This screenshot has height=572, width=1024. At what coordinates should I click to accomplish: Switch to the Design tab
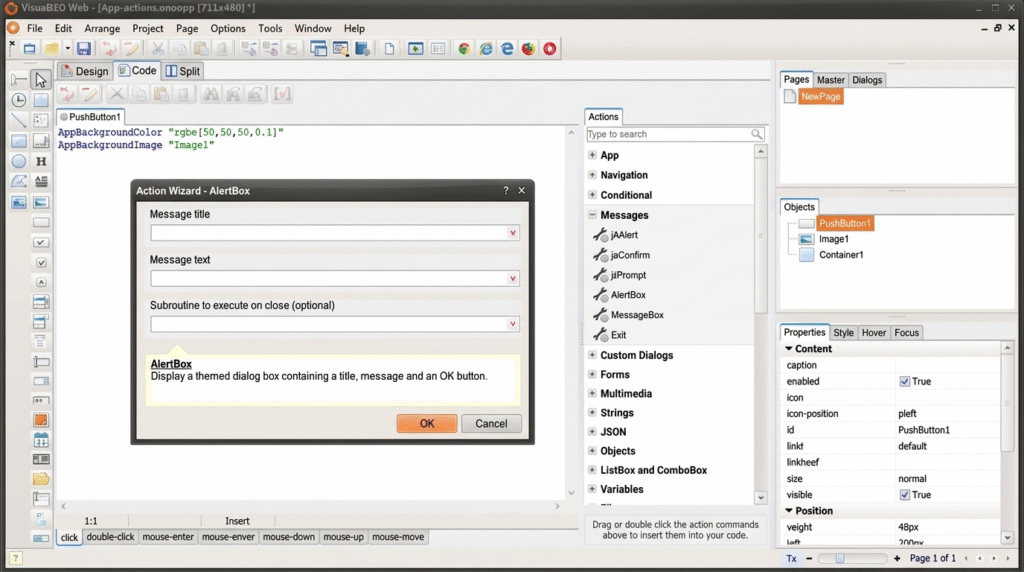(85, 71)
